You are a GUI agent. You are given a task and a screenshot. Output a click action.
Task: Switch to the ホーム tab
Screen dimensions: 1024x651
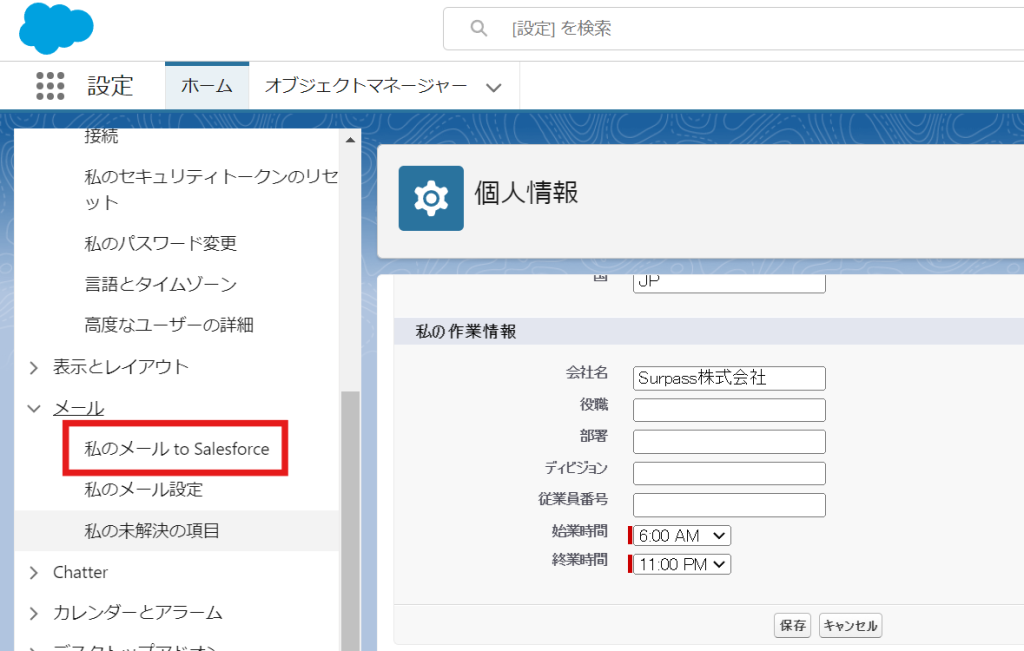pos(207,86)
